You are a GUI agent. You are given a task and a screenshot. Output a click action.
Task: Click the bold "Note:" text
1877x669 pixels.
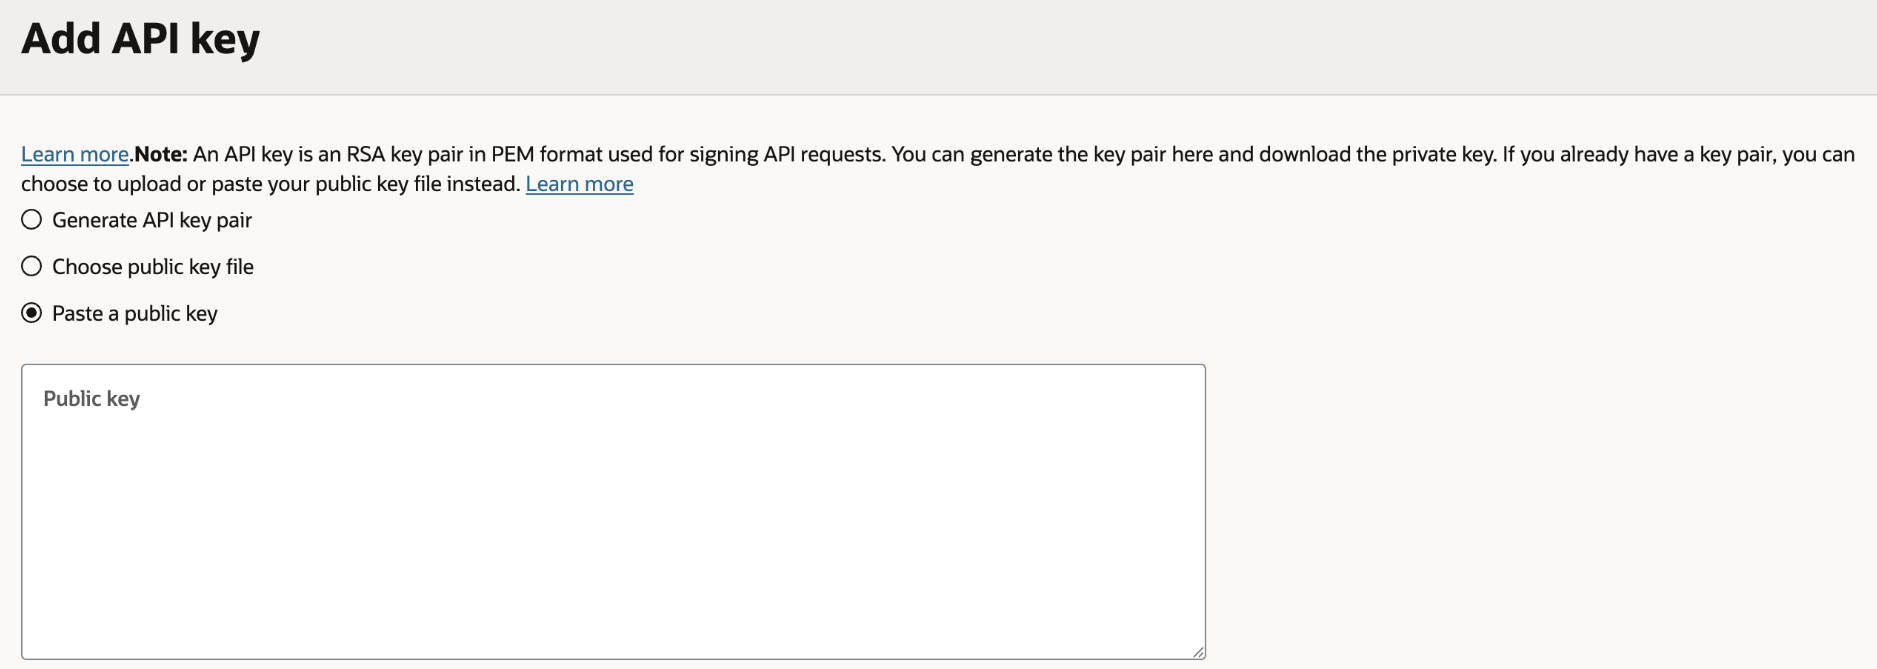161,154
